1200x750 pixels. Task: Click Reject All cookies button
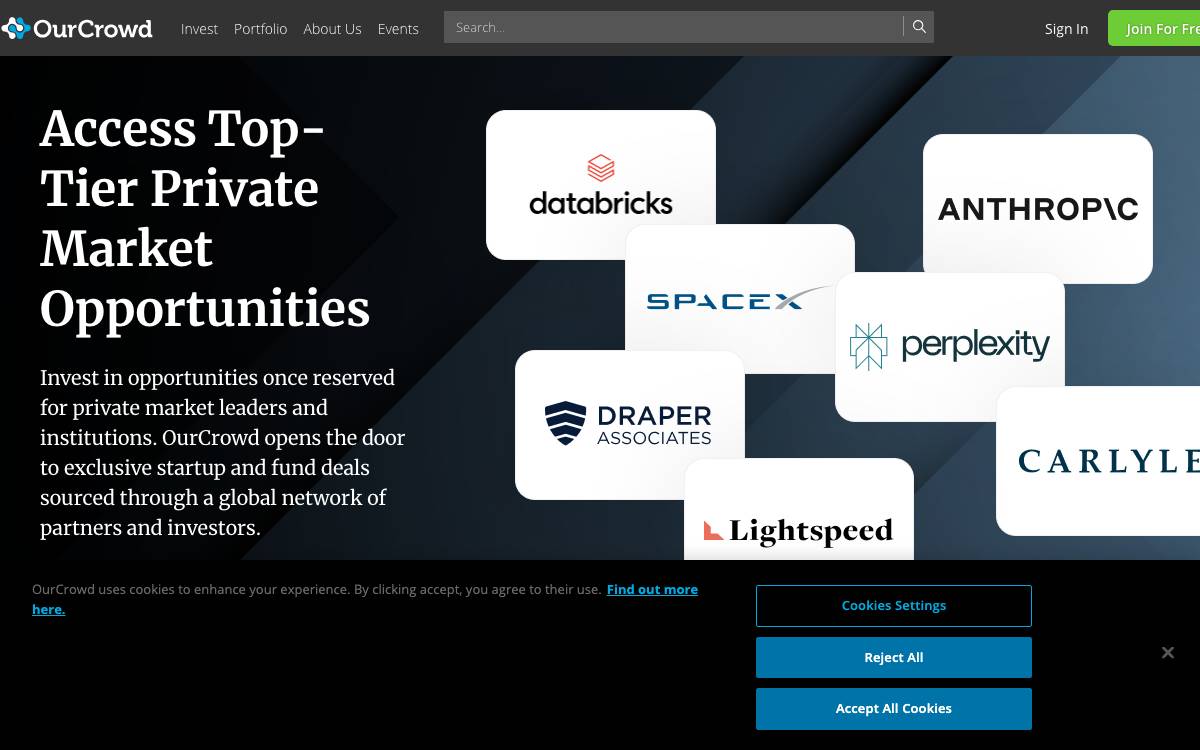[894, 658]
